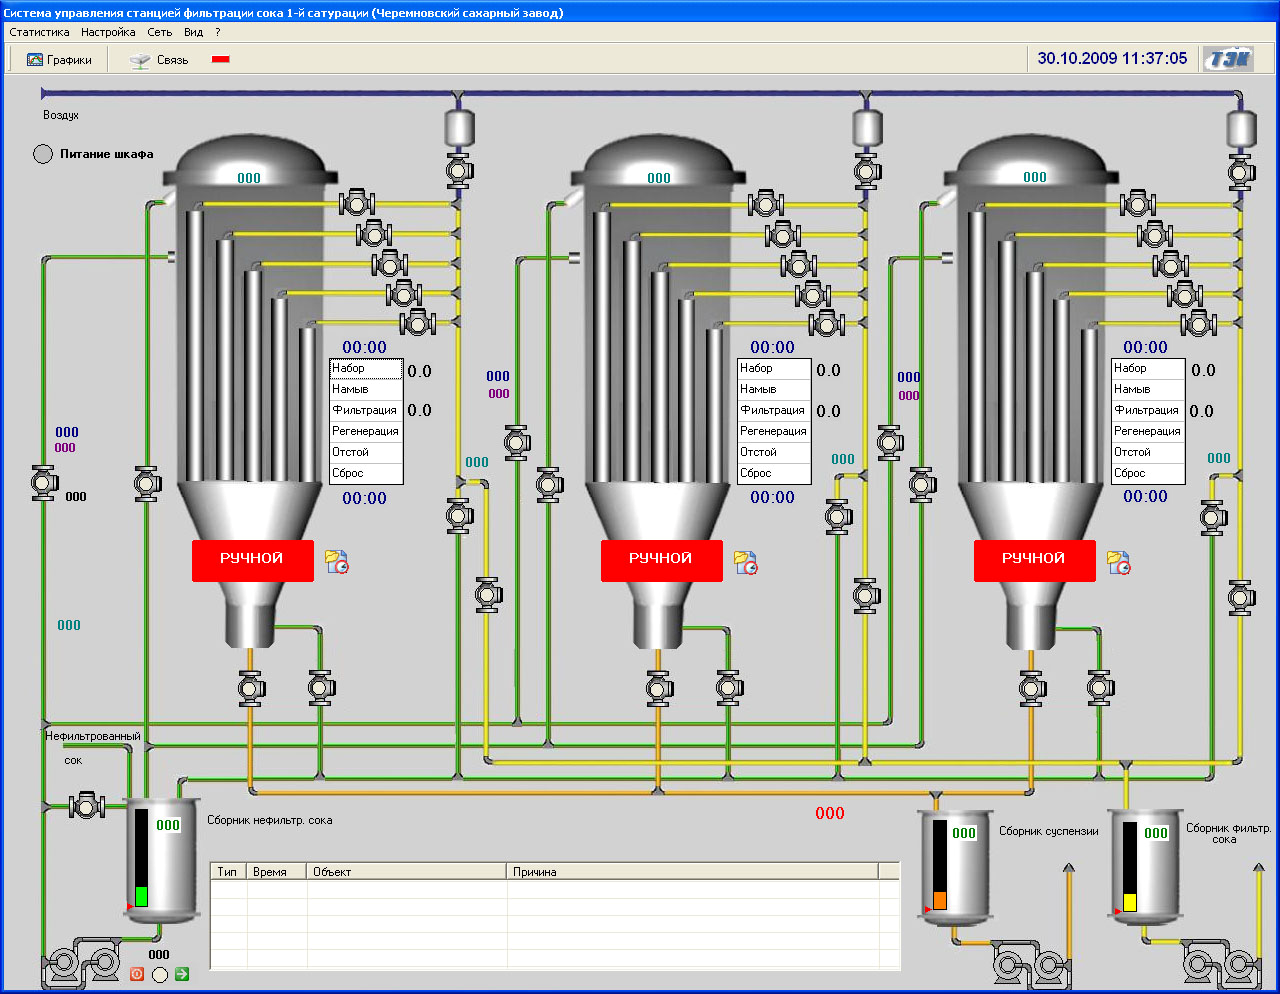Open the schedule timer icon beside the third filter's РУЧНОЙ button
Image resolution: width=1280 pixels, height=994 pixels.
click(x=1119, y=563)
